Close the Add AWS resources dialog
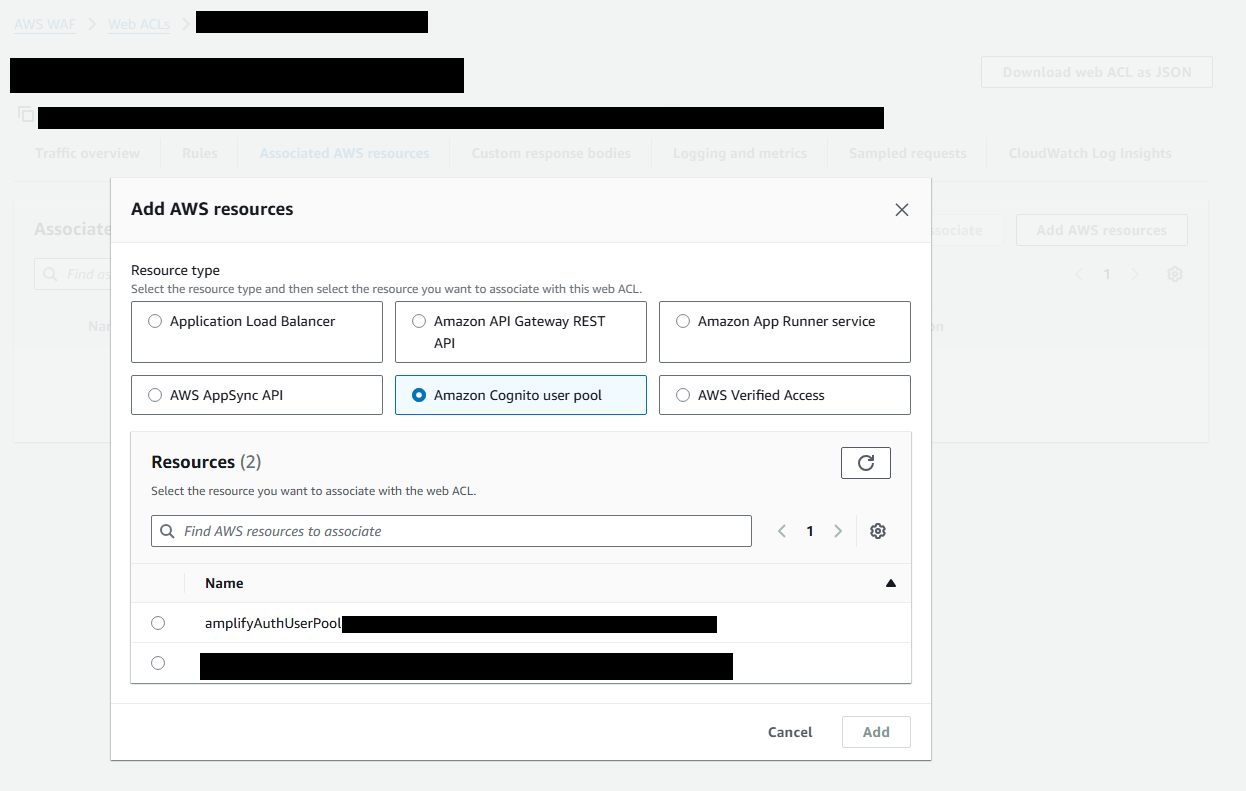 (x=902, y=210)
